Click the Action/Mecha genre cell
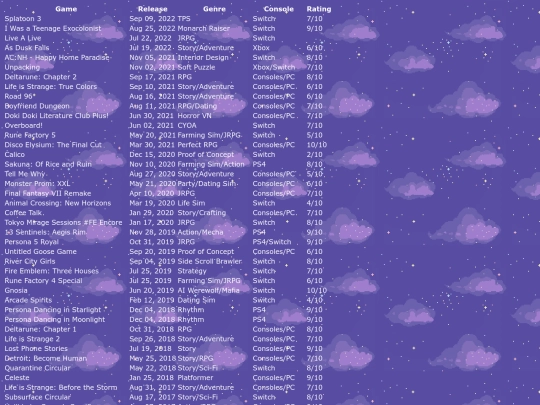540x405 pixels. pyautogui.click(x=200, y=232)
